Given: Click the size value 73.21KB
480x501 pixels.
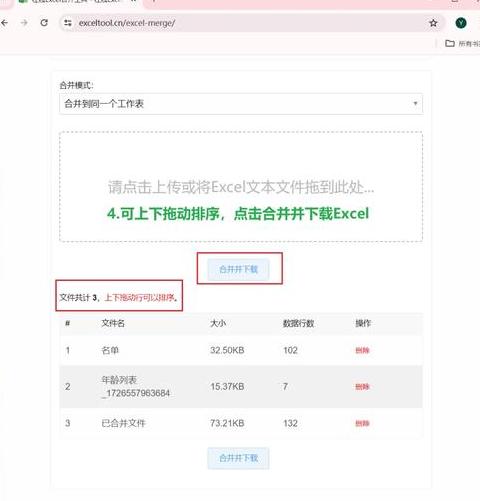Looking at the screenshot, I should (x=227, y=423).
